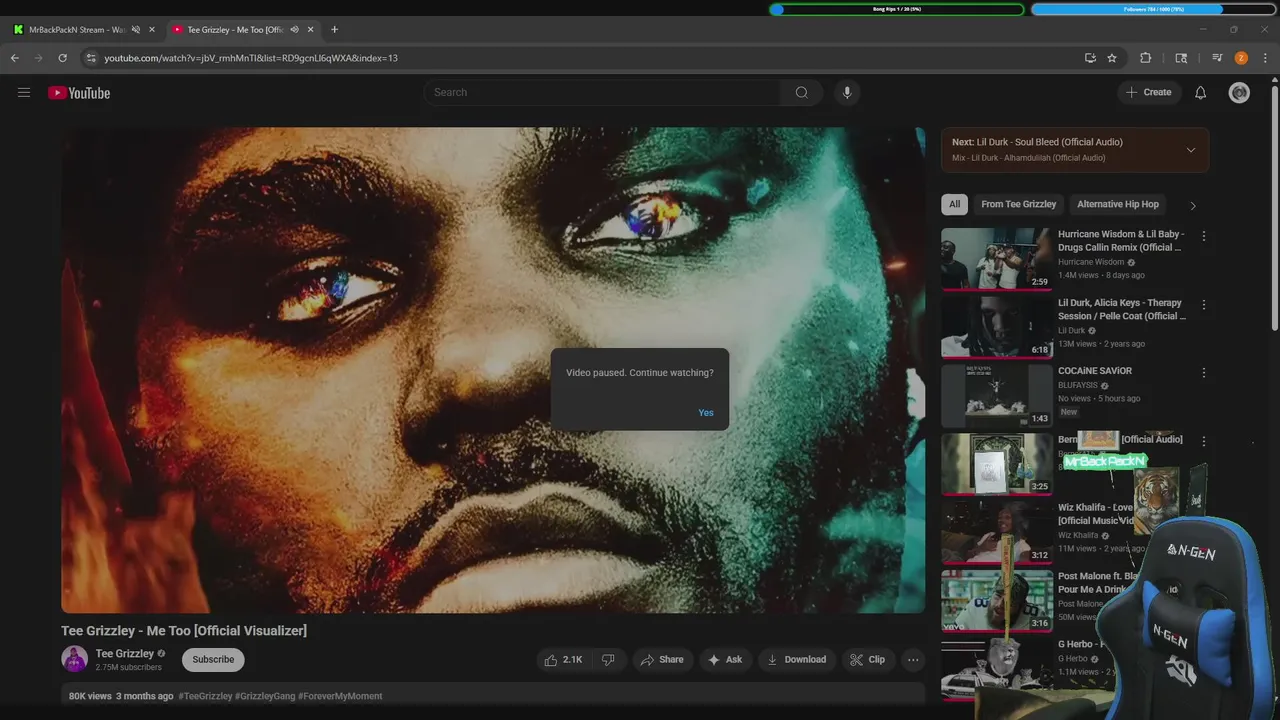This screenshot has width=1280, height=720.
Task: Open the browser three-dot menu
Action: (x=1265, y=58)
